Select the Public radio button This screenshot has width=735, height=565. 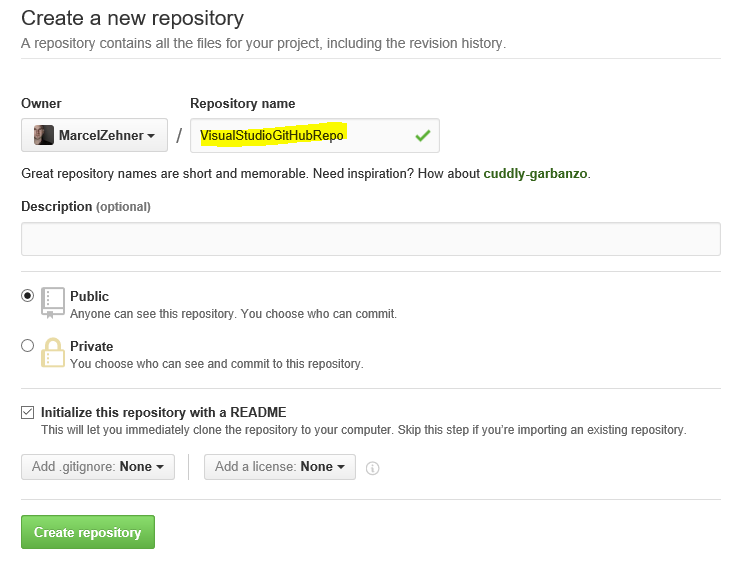[x=28, y=296]
